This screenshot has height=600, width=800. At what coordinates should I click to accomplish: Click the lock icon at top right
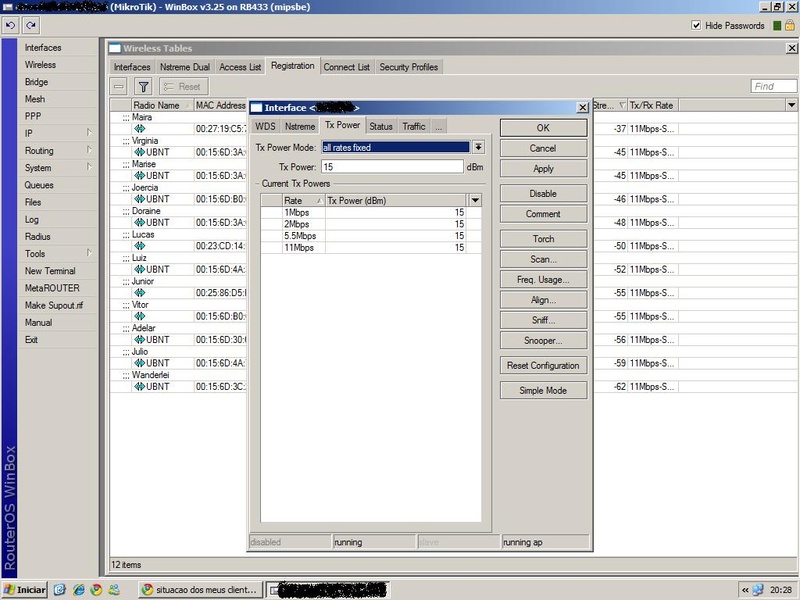click(x=790, y=25)
